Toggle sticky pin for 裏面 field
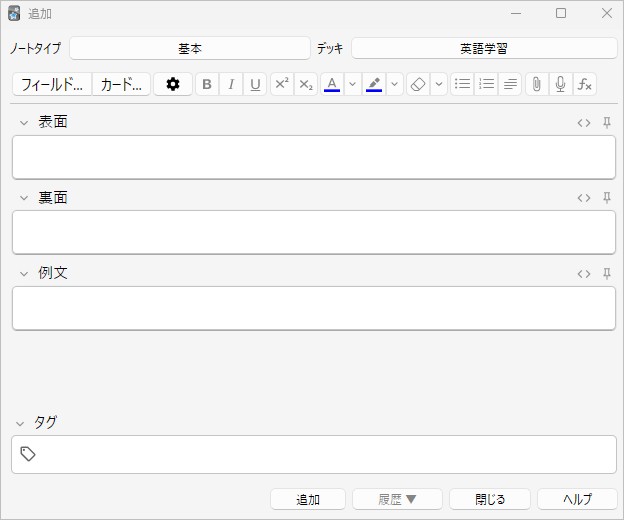624x520 pixels. (x=606, y=198)
